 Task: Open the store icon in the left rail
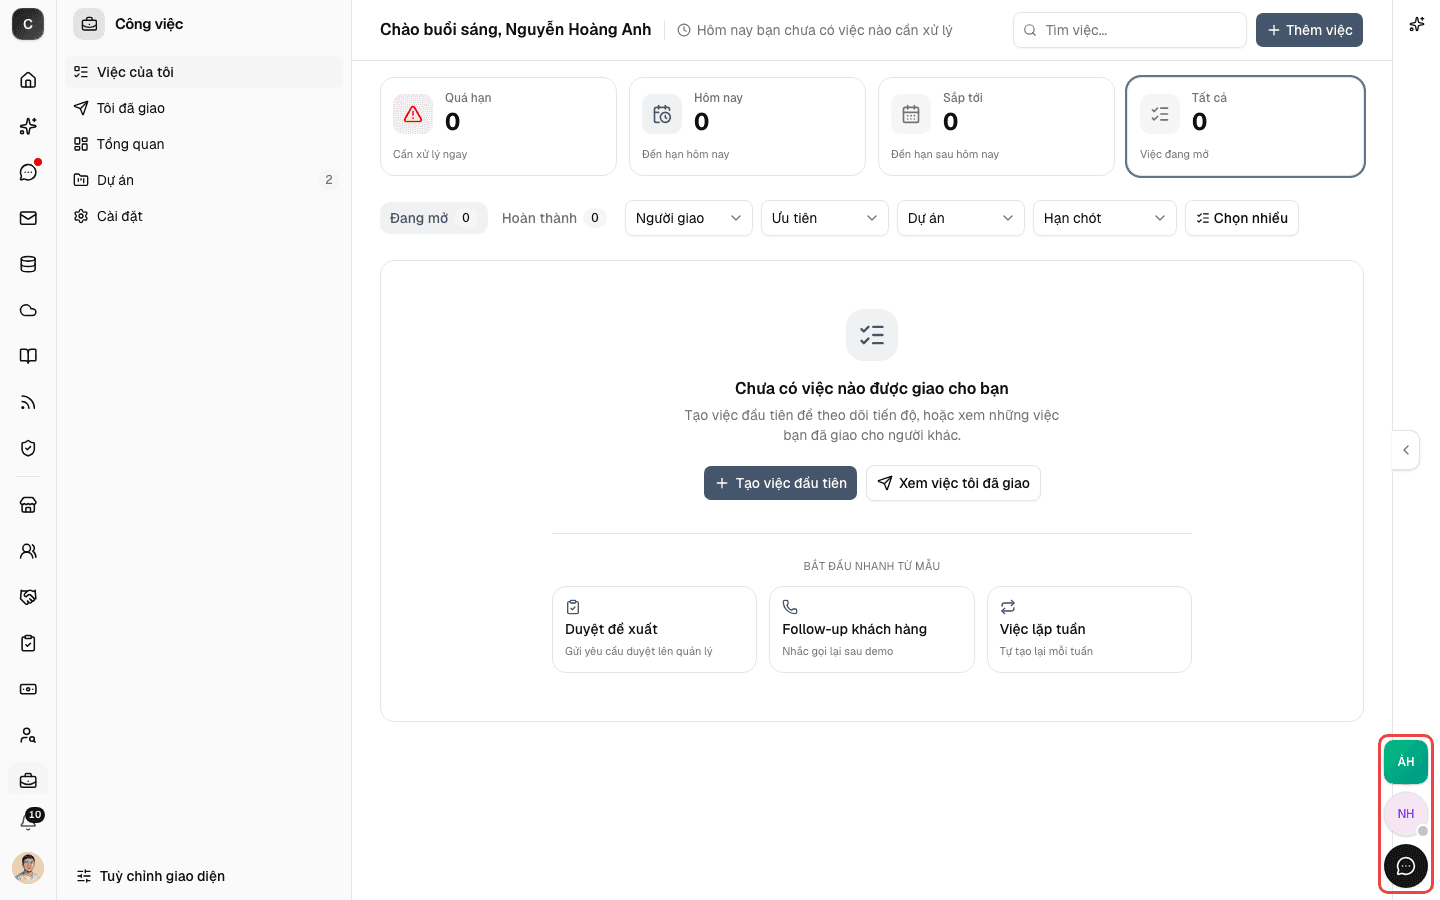pos(28,505)
